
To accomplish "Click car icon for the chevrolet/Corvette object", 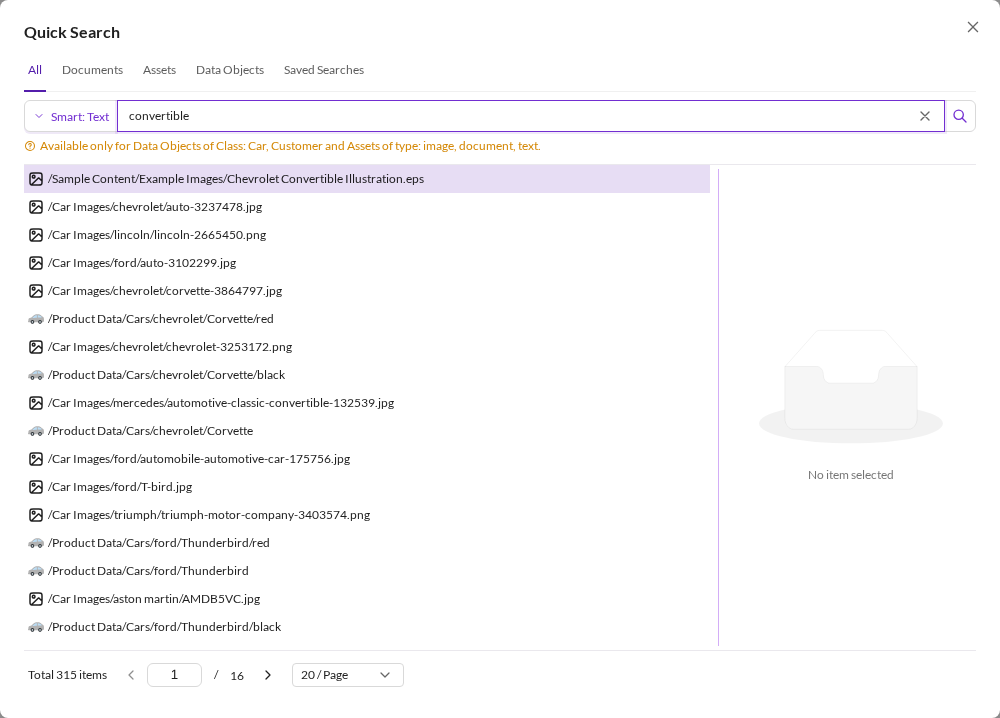I will click(x=36, y=431).
